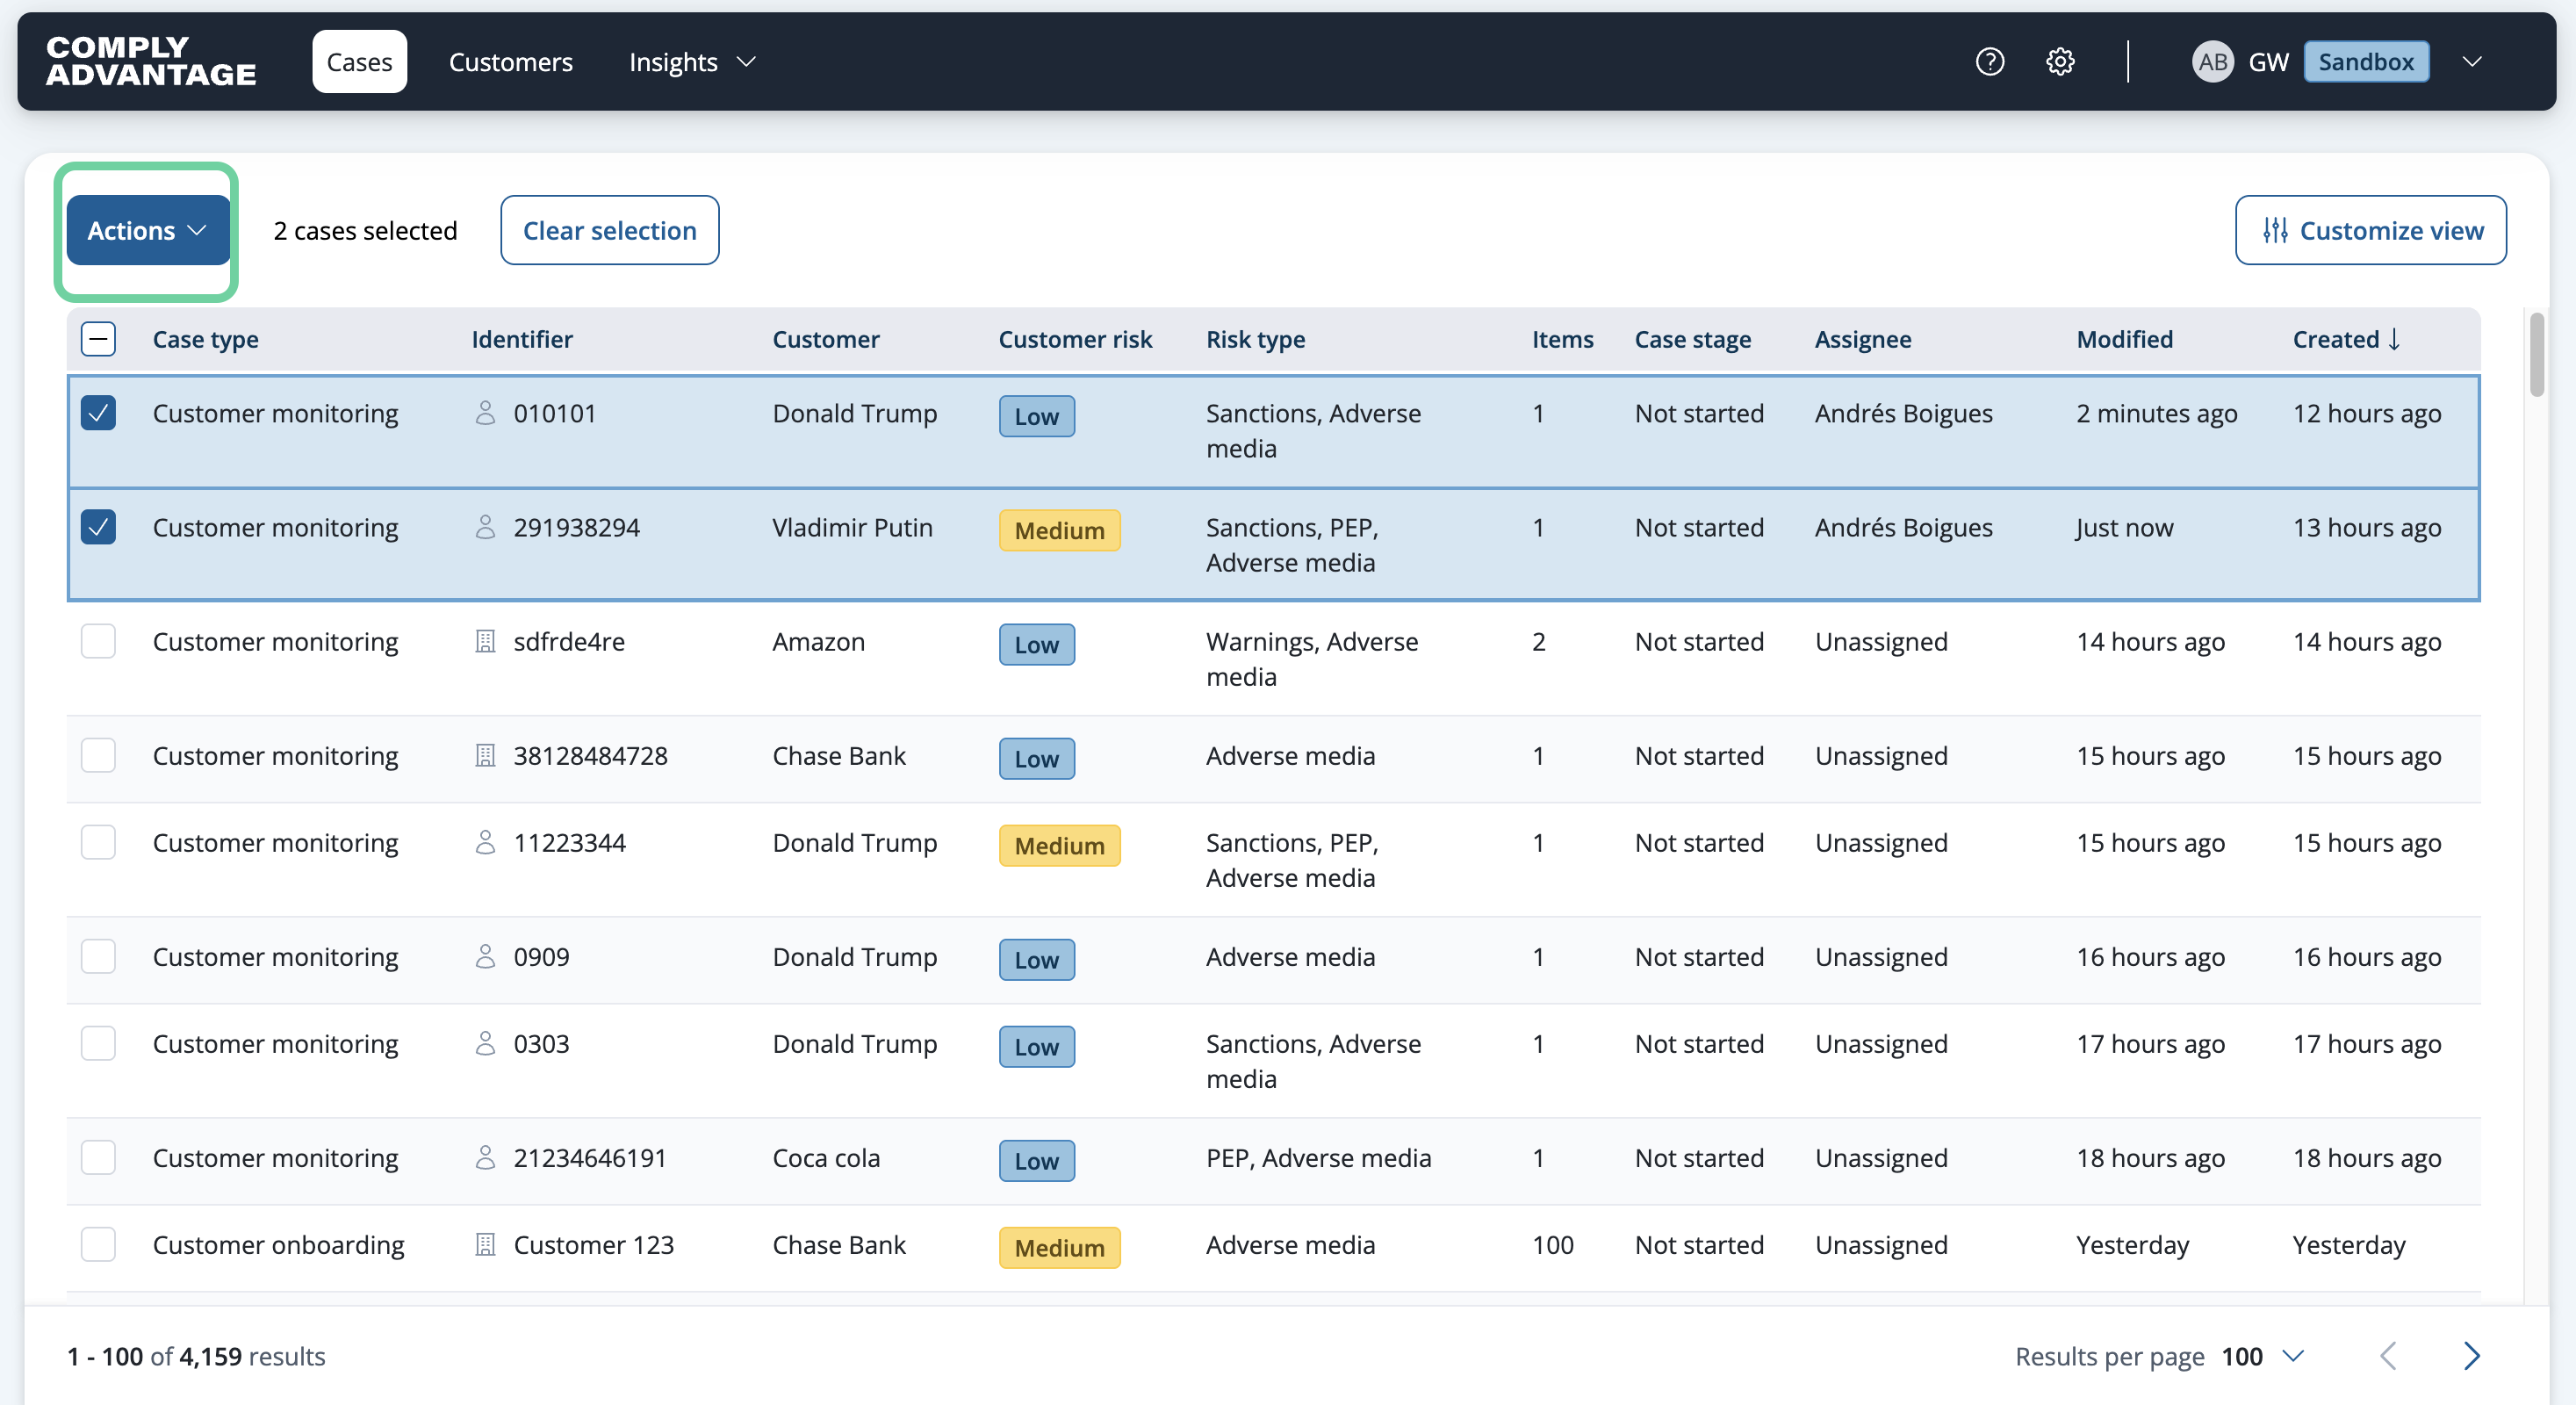Switch to the Customers tab

click(511, 62)
